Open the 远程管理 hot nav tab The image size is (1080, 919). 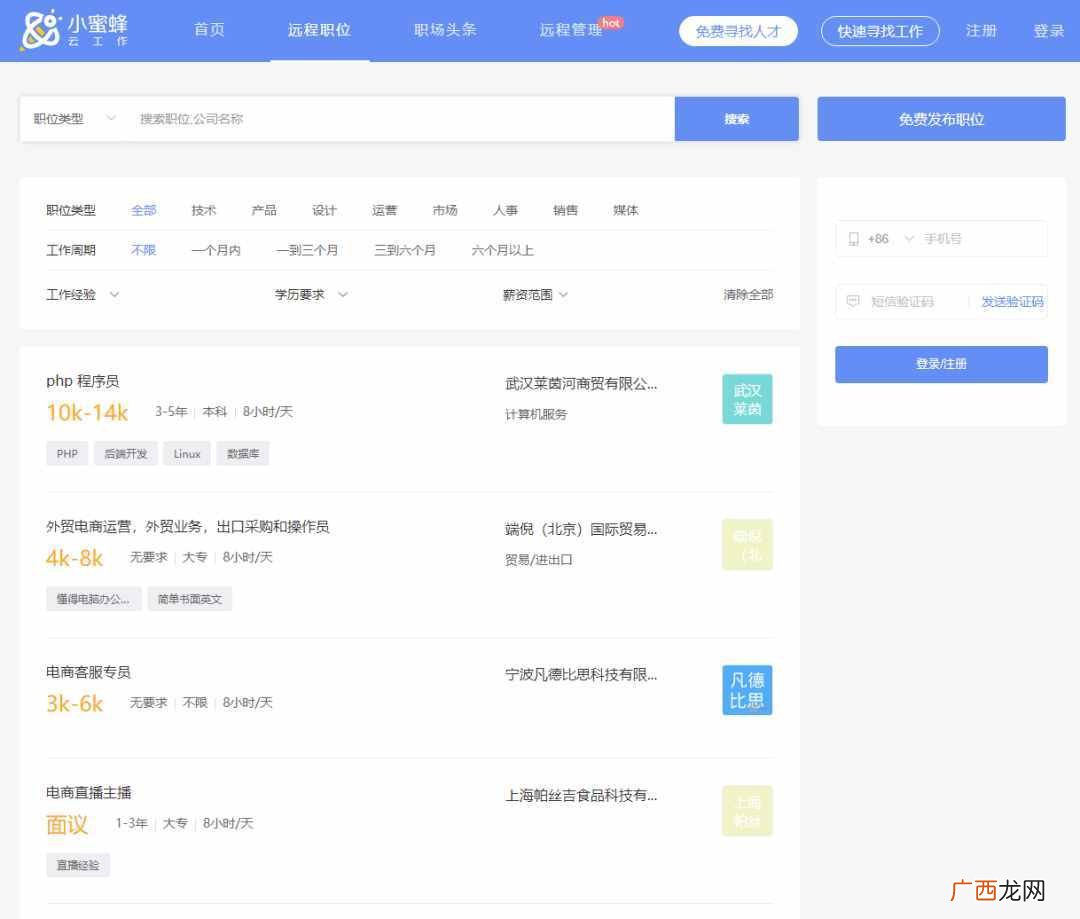(571, 30)
